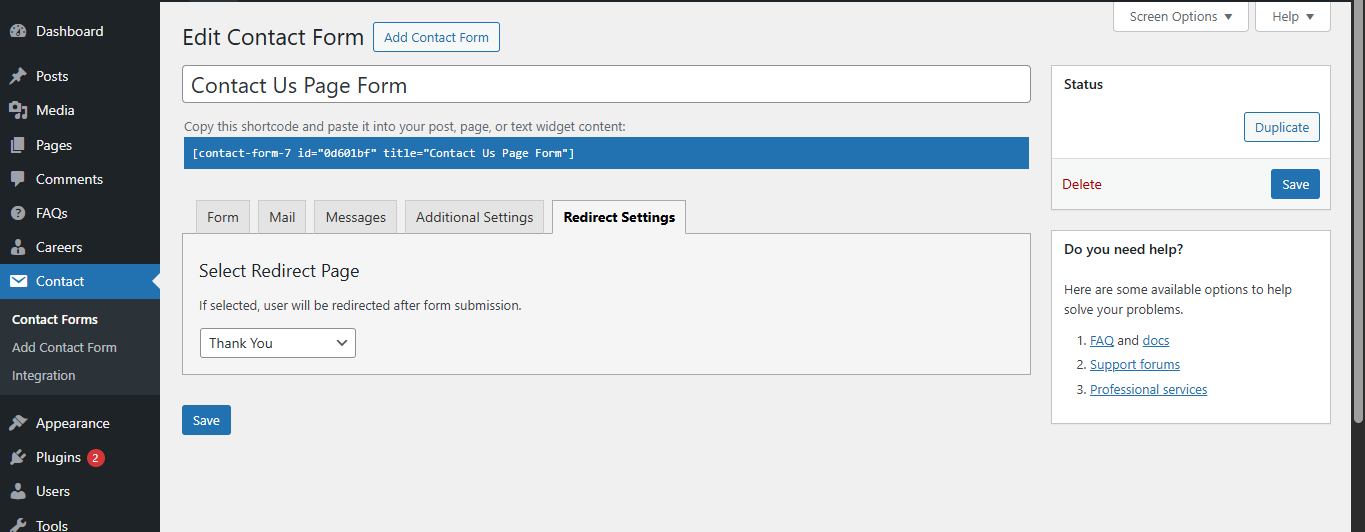Click the Comments speech bubble icon
This screenshot has width=1365, height=532.
(18, 179)
